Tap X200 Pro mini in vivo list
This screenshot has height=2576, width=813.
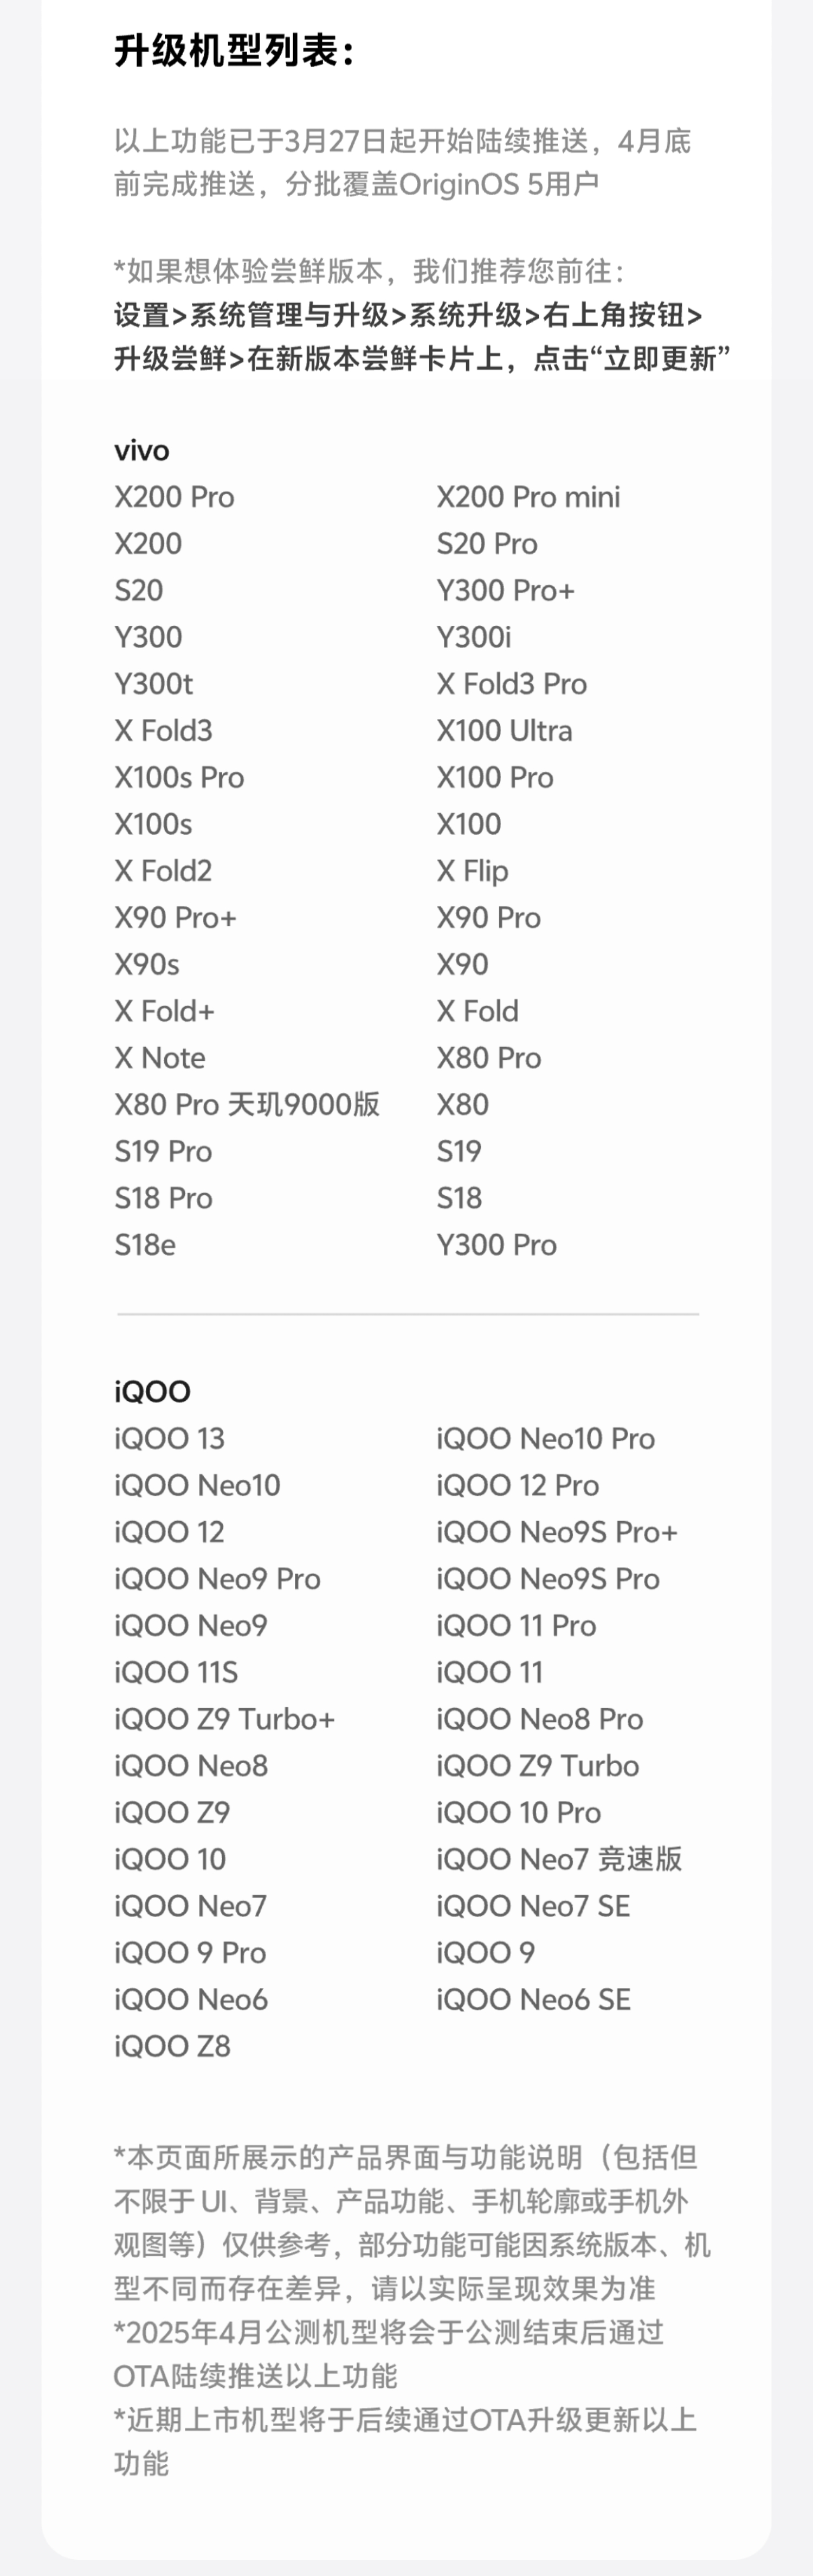pyautogui.click(x=528, y=497)
